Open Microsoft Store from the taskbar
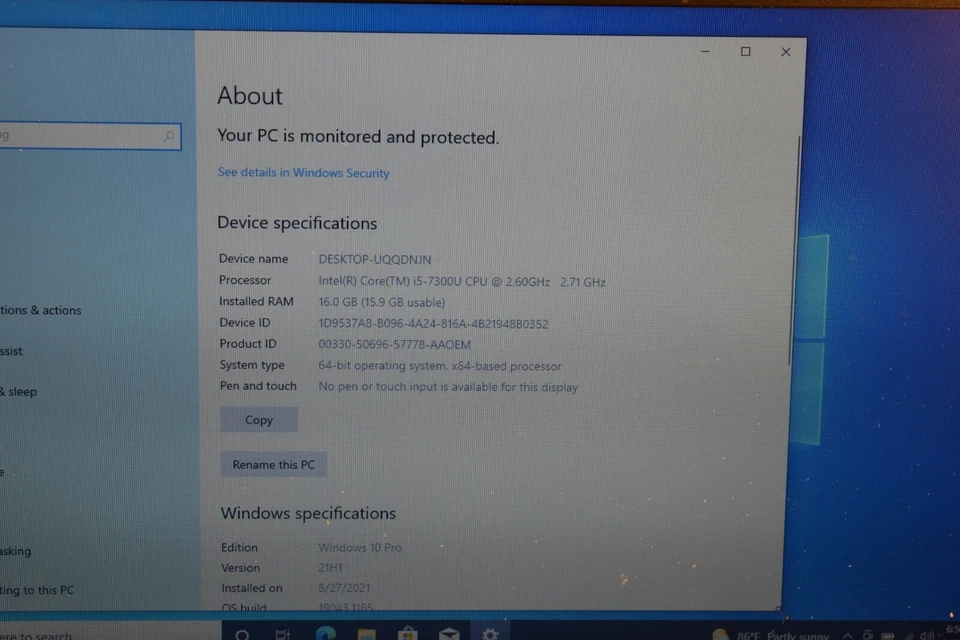Viewport: 960px width, 640px height. click(407, 634)
